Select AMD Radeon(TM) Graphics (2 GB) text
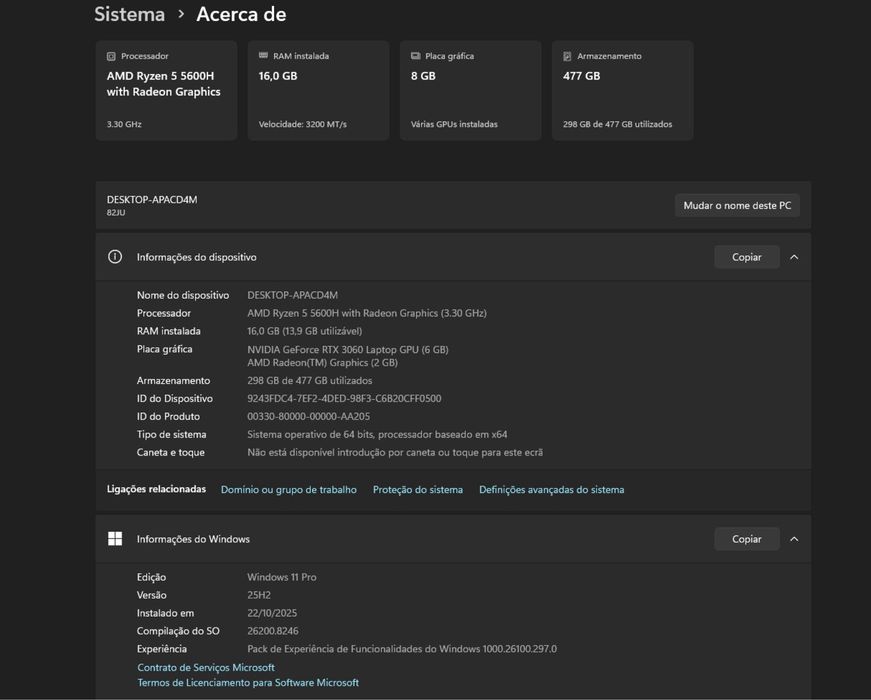 tap(322, 363)
